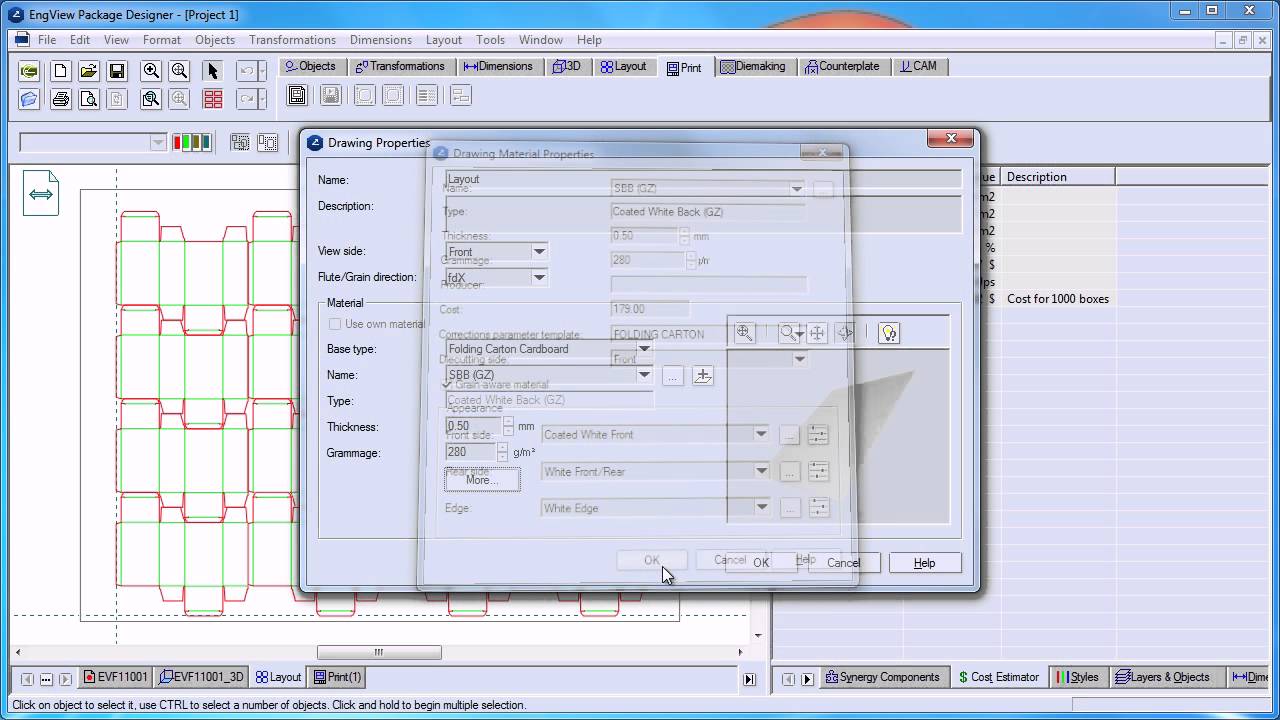Click the first Print tab page layout icon
1280x720 pixels.
tap(297, 95)
